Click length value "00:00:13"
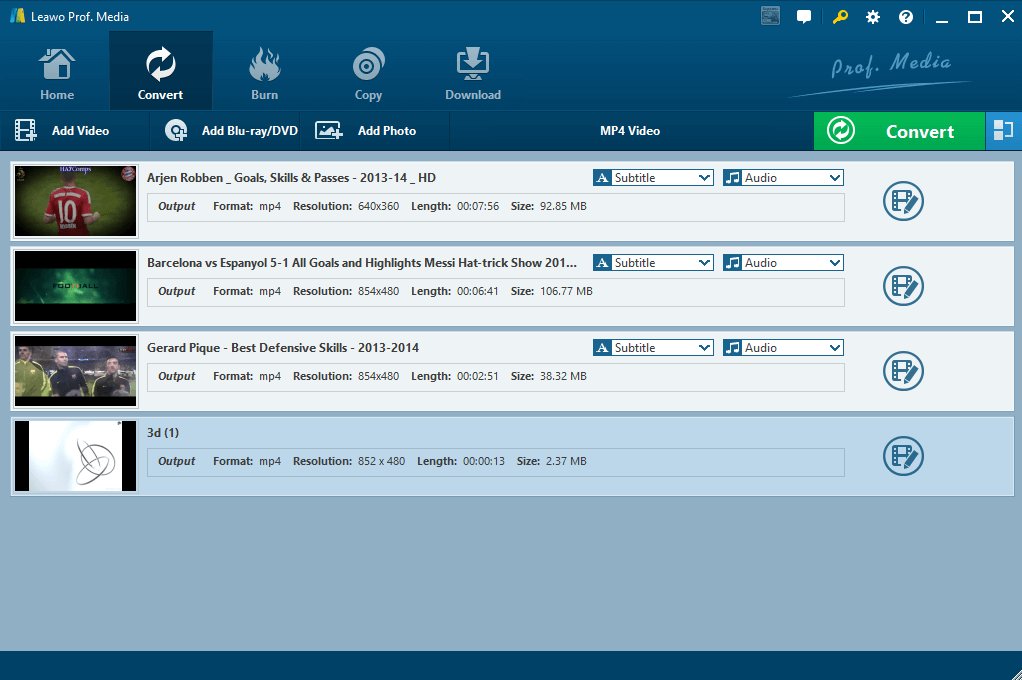 point(484,461)
